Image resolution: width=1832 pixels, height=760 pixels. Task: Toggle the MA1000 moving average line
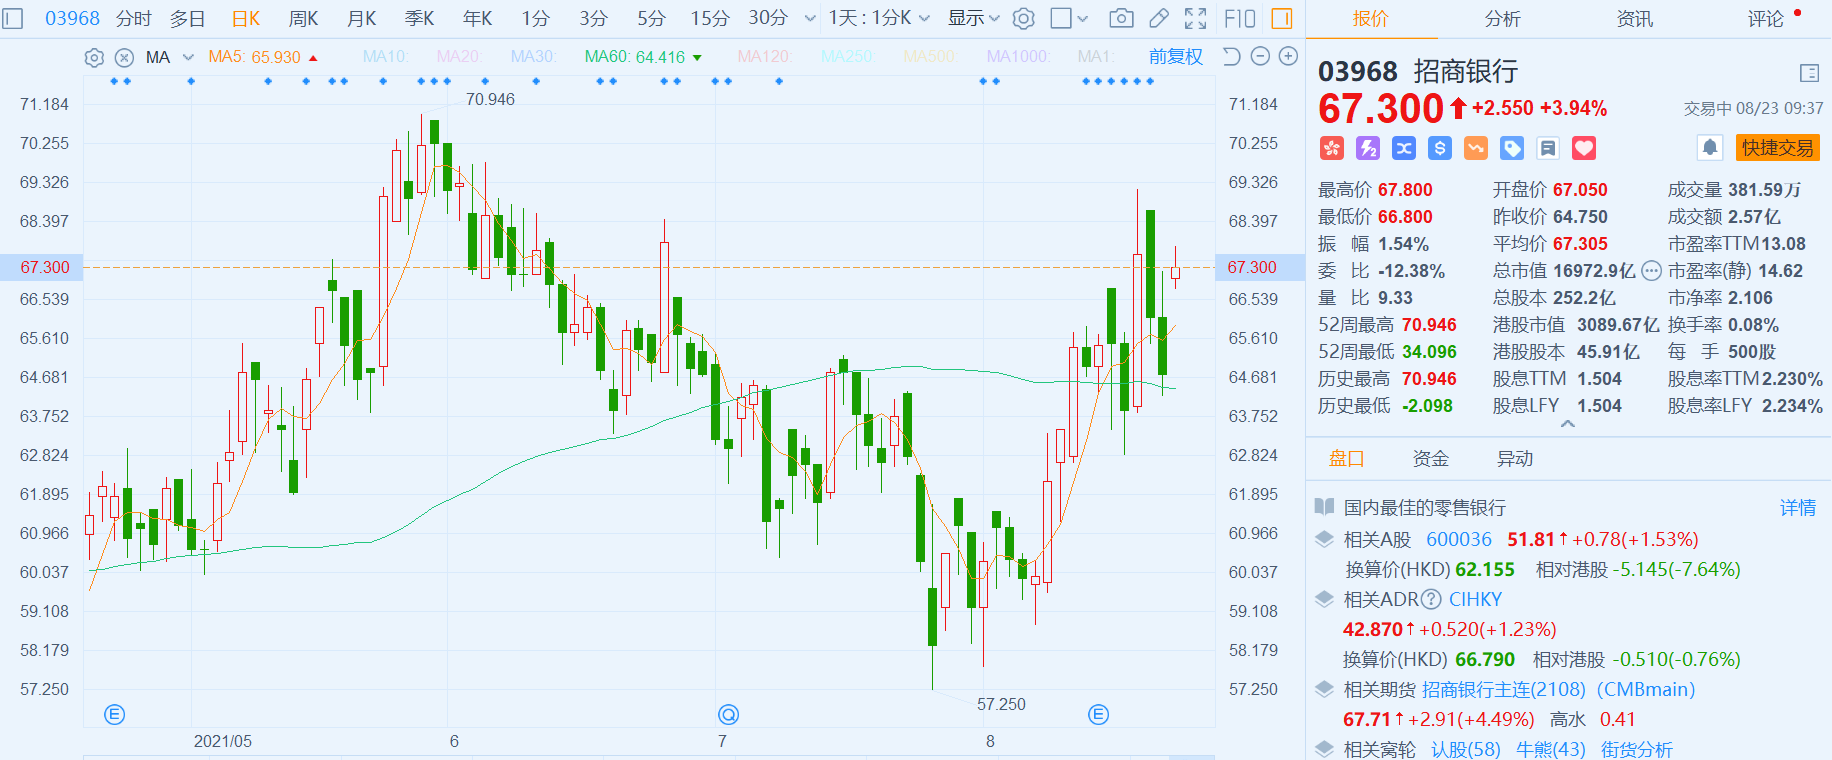pyautogui.click(x=1018, y=57)
